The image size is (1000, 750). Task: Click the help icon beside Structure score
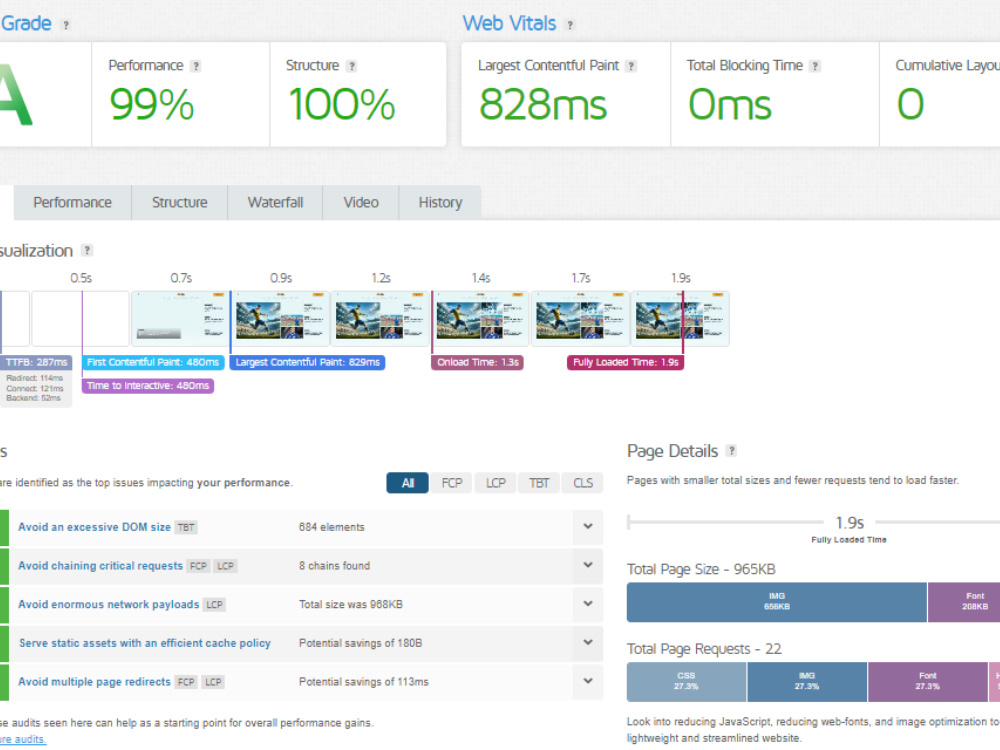[x=351, y=66]
